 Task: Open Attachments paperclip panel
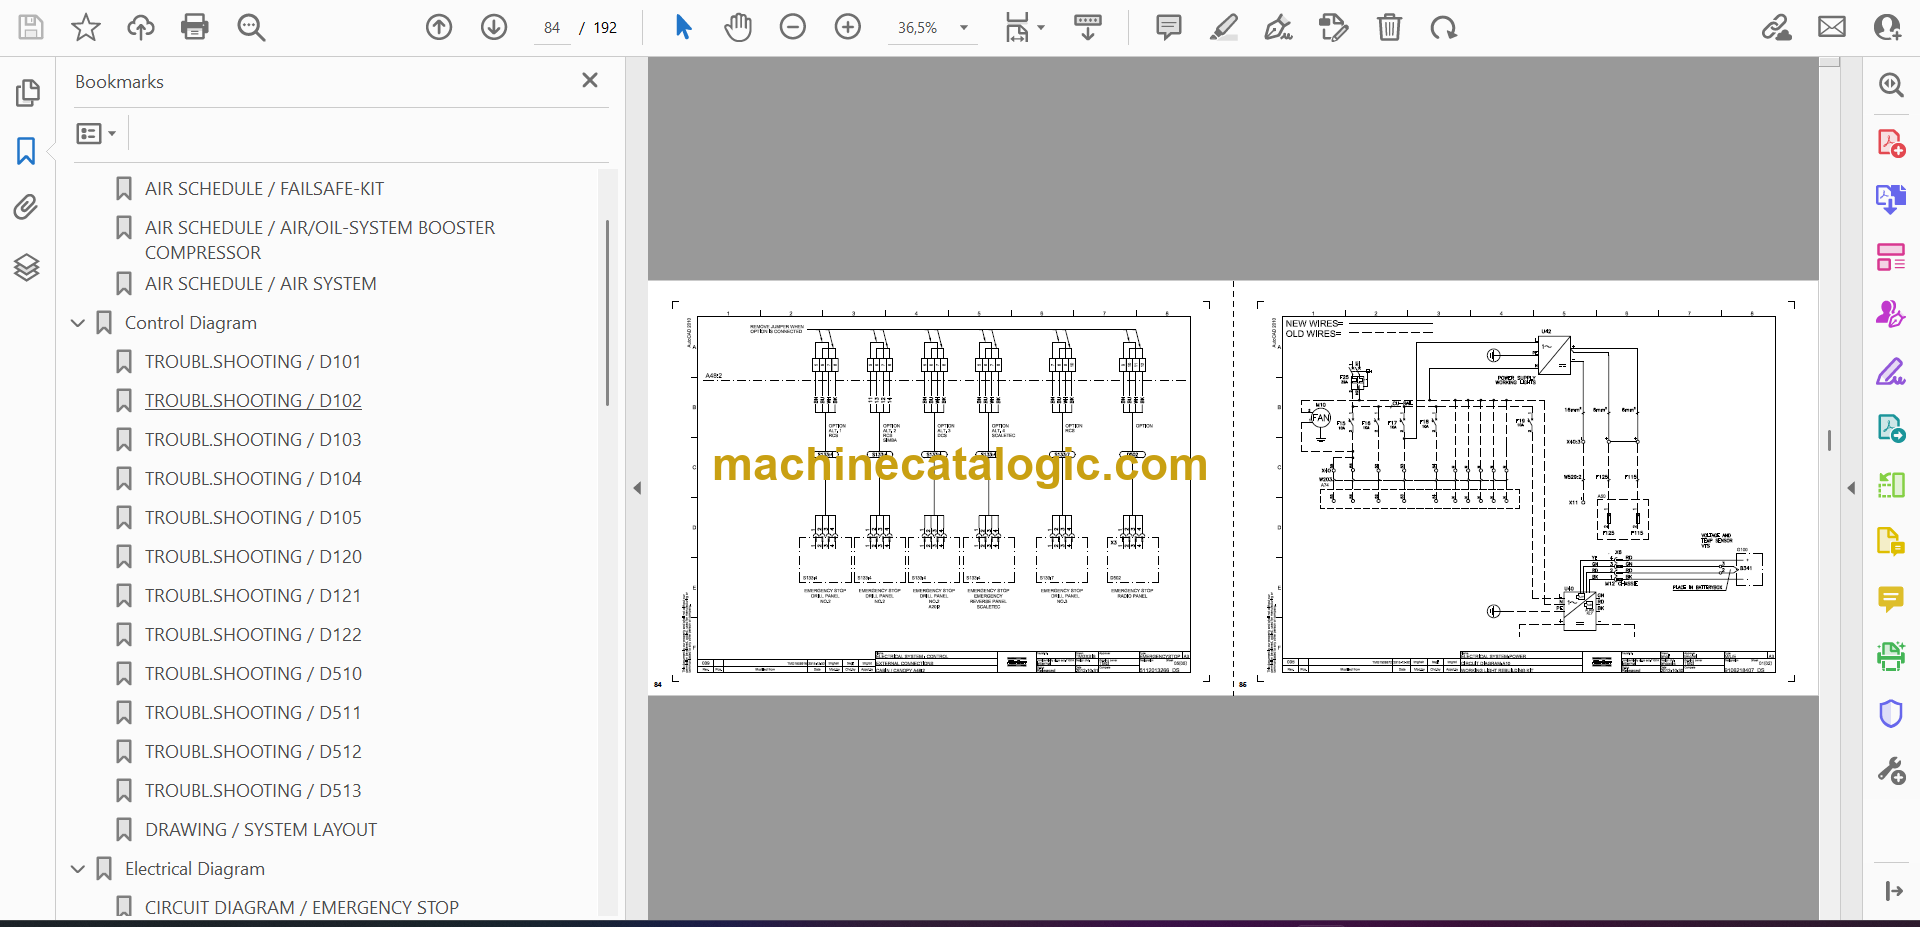[x=26, y=208]
